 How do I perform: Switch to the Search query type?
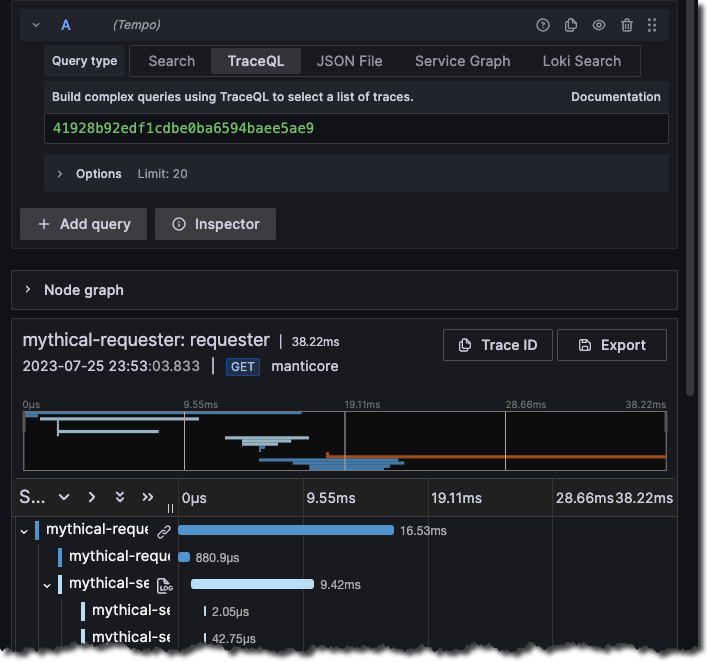coord(171,61)
